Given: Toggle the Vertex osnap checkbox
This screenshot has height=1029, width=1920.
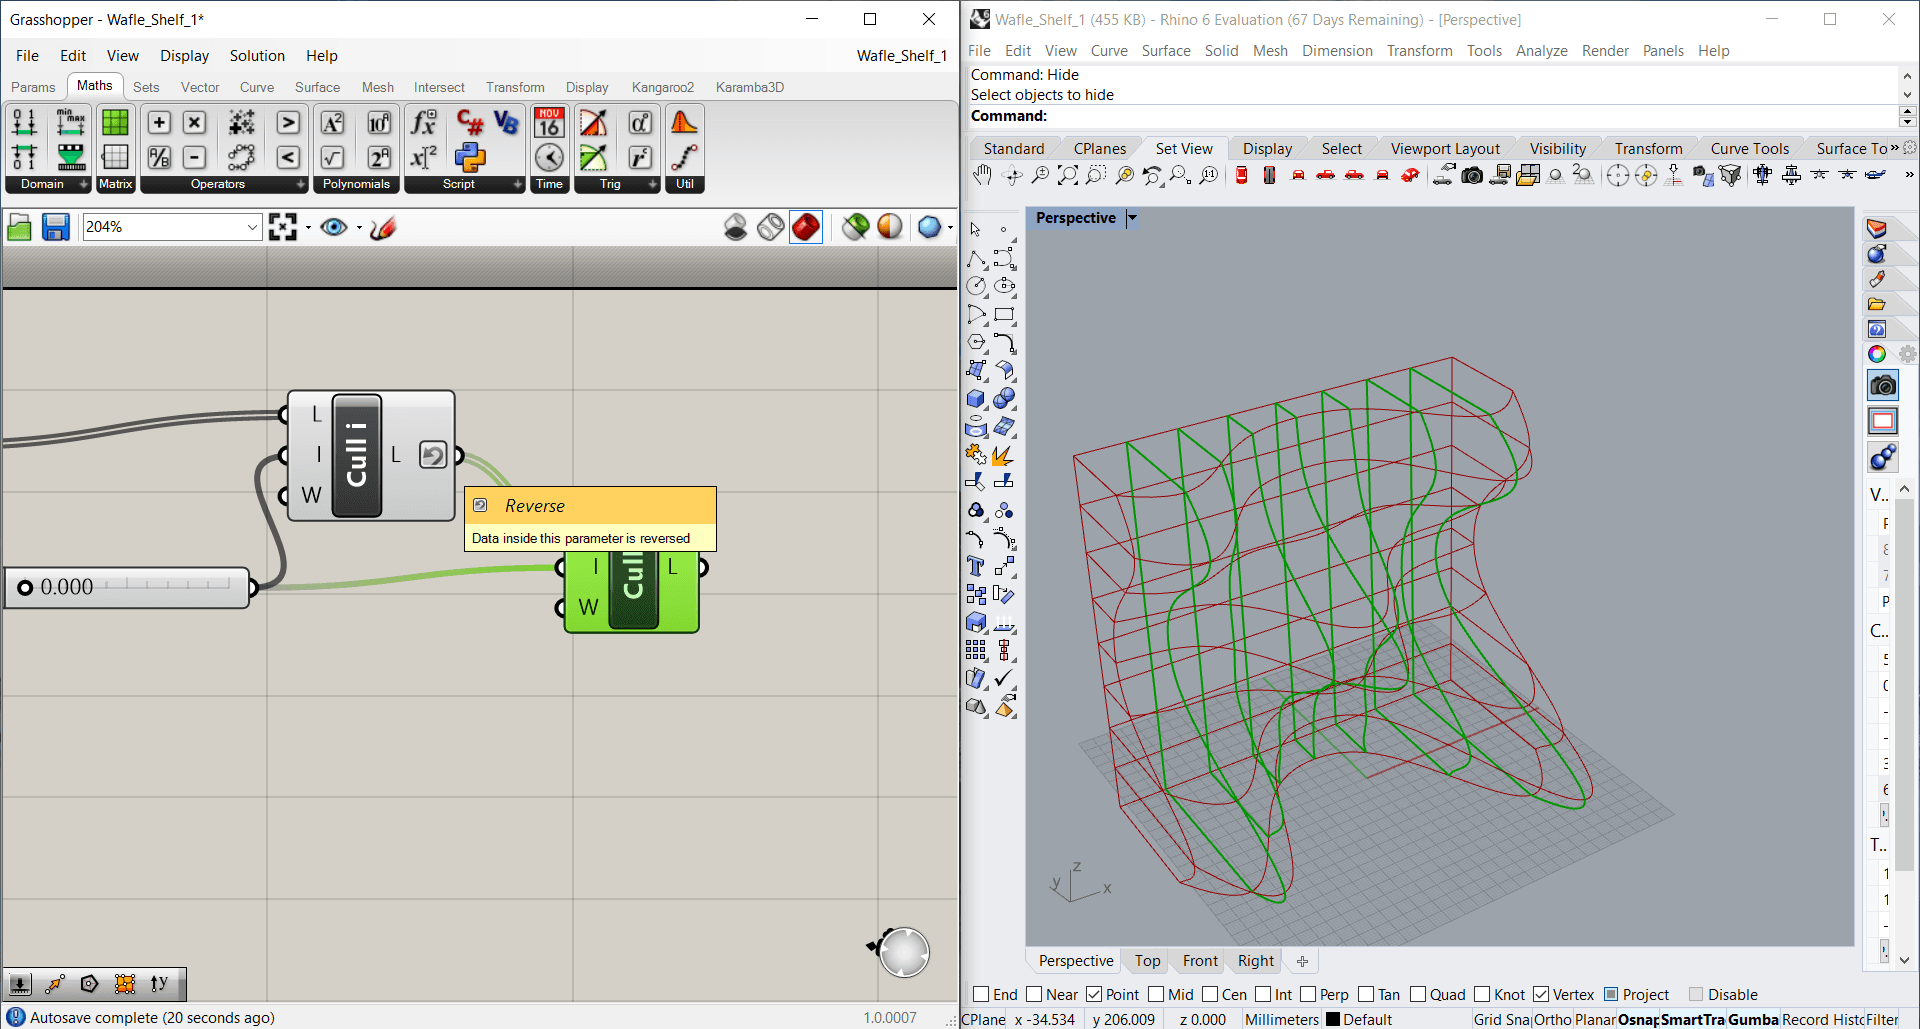Looking at the screenshot, I should (1541, 994).
